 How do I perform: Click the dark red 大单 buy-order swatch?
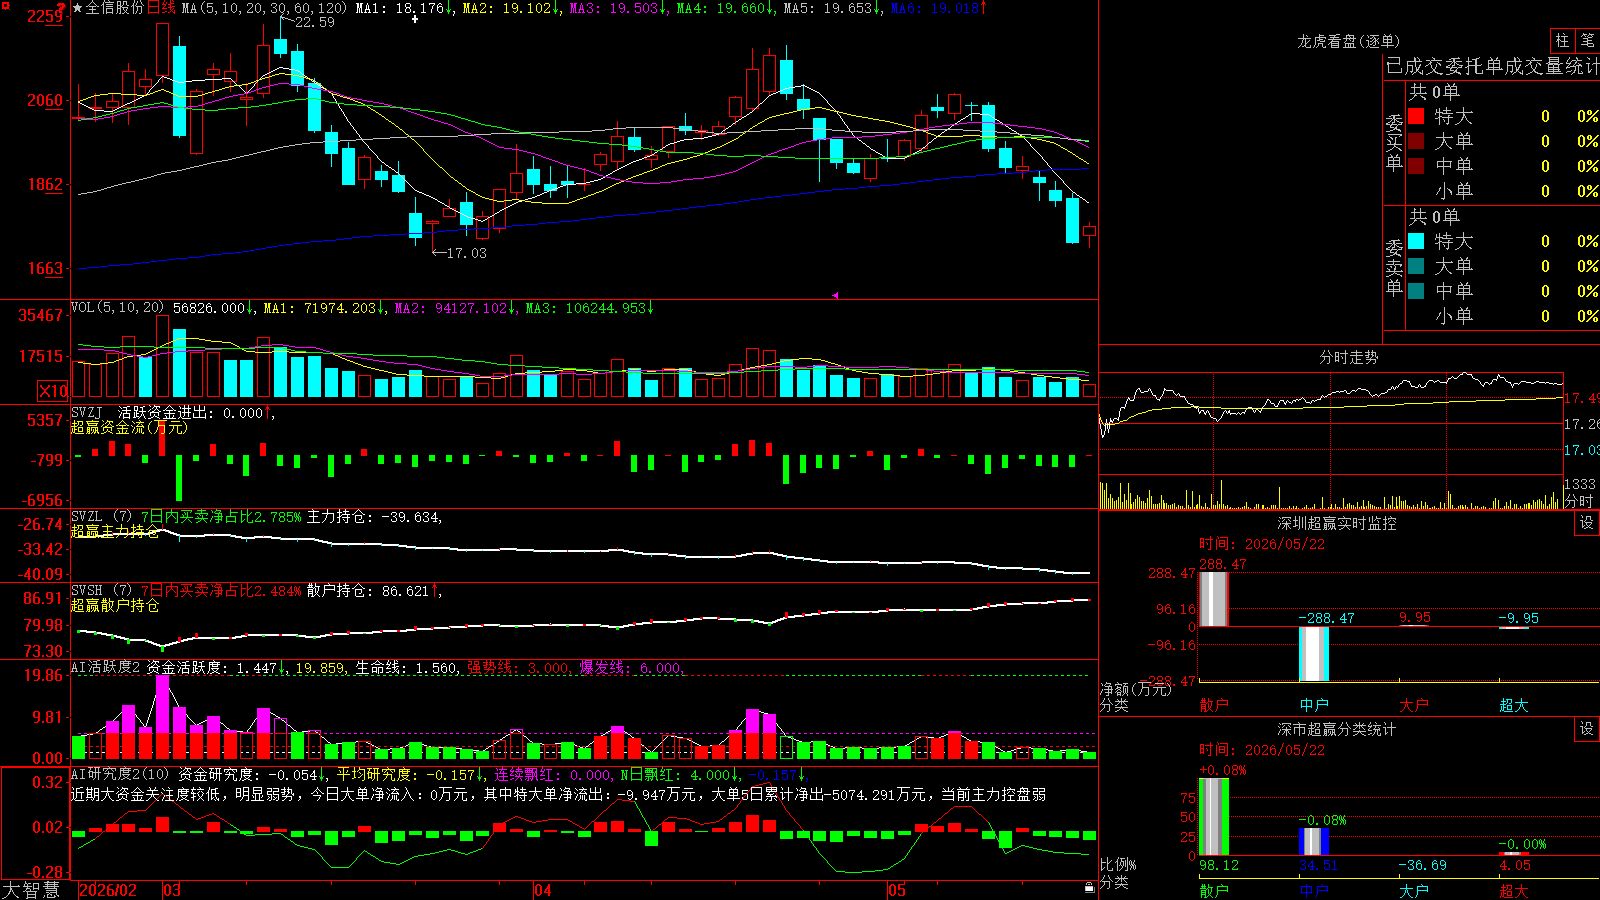(x=1416, y=141)
